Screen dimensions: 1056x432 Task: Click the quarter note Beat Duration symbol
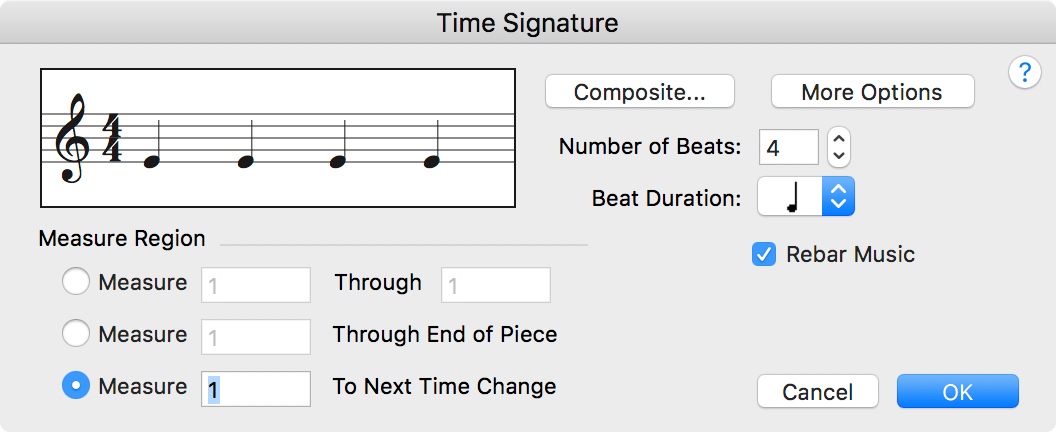(x=791, y=198)
